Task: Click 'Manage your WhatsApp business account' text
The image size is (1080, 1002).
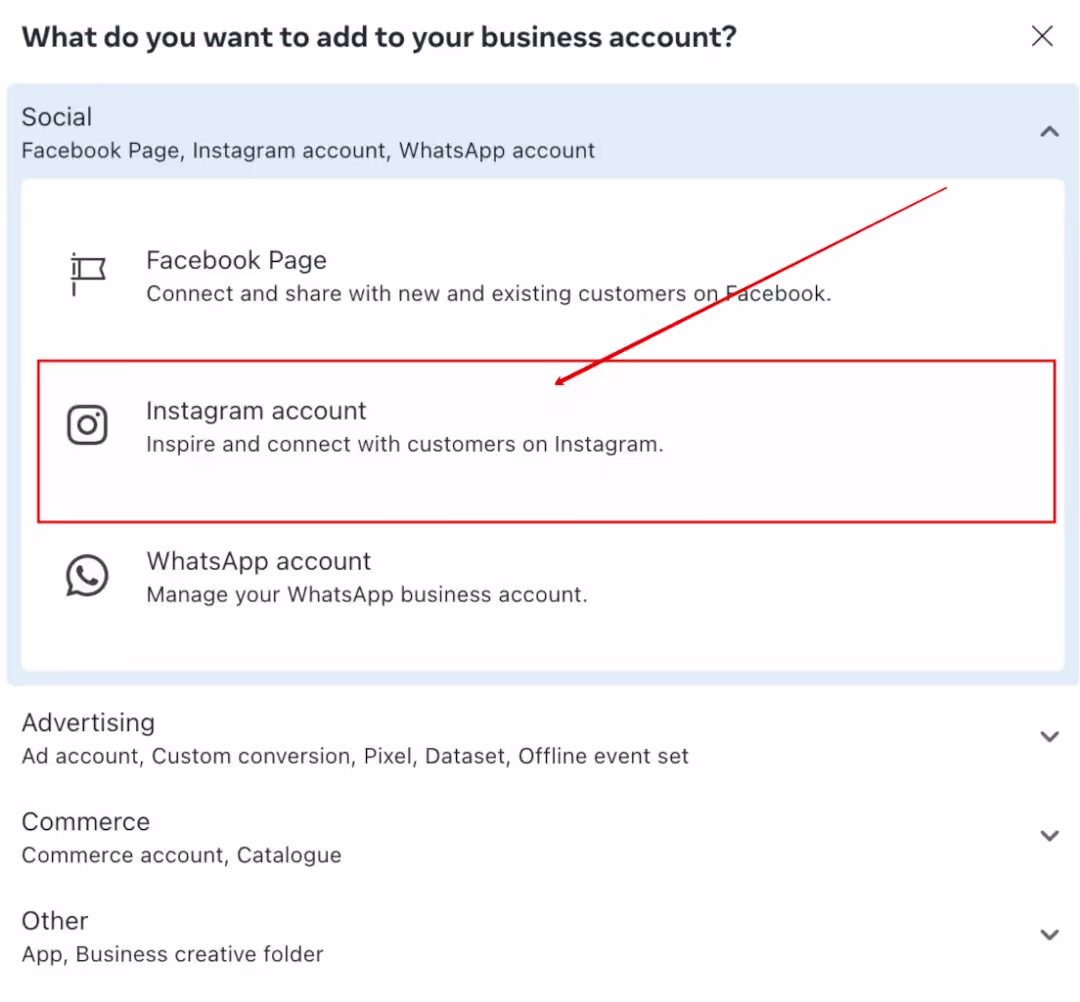Action: pyautogui.click(x=366, y=594)
